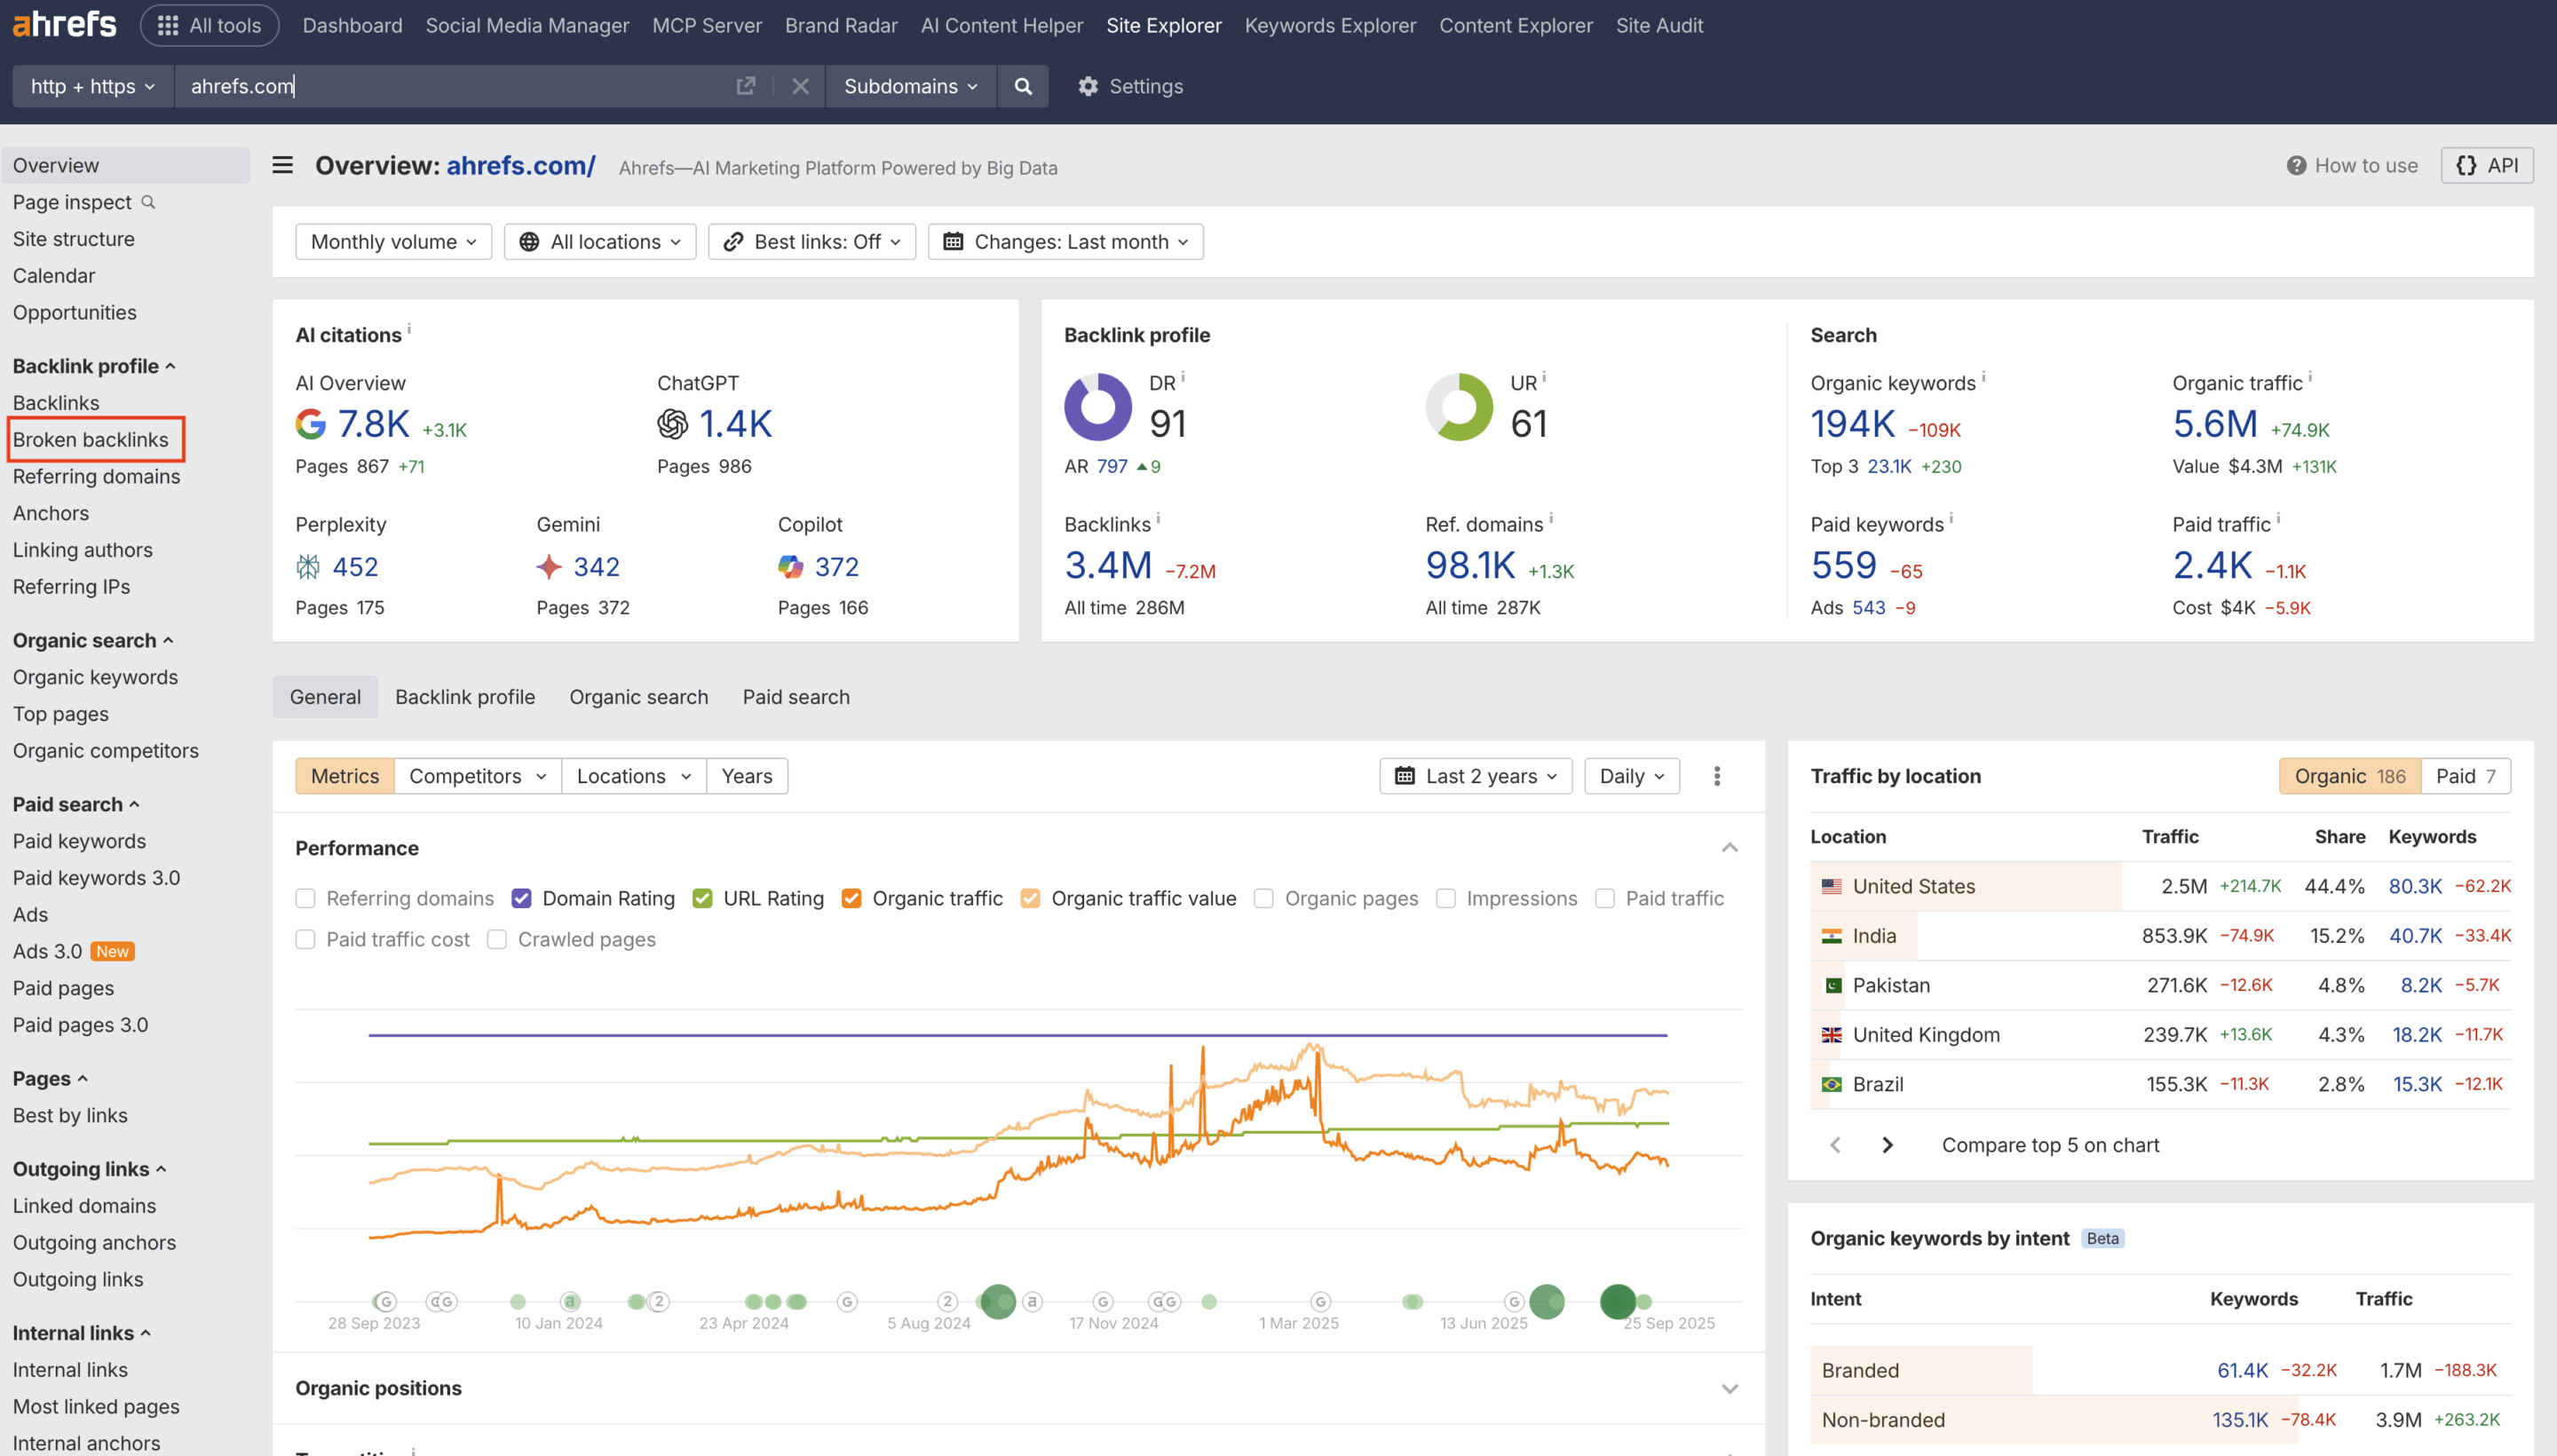The image size is (2557, 1456).
Task: Toggle sidebar with hamburger icon
Action: pos(283,165)
